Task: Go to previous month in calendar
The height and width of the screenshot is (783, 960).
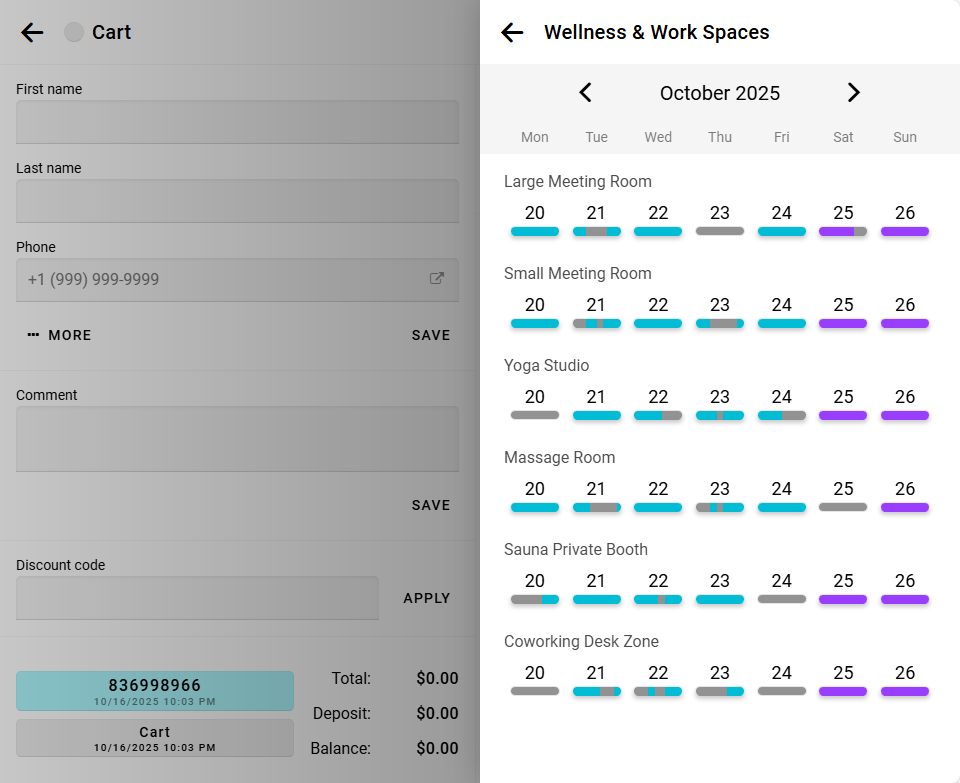Action: (x=586, y=93)
